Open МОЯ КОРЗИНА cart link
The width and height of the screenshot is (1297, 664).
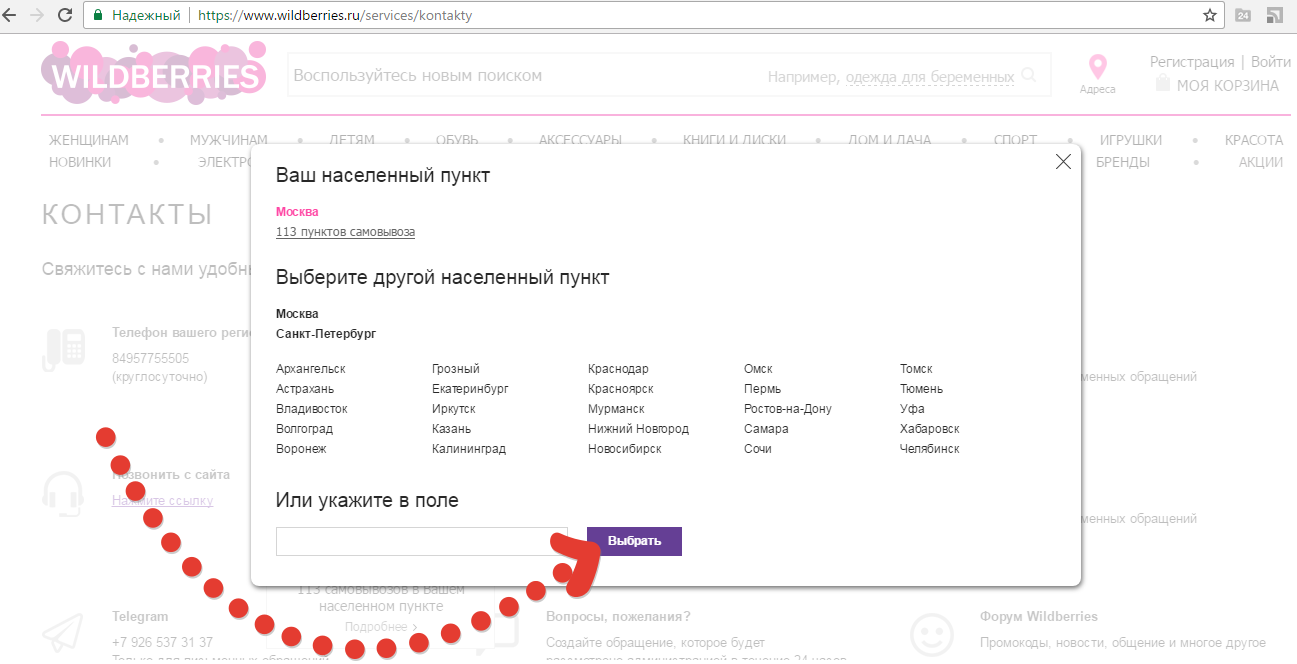(1227, 86)
